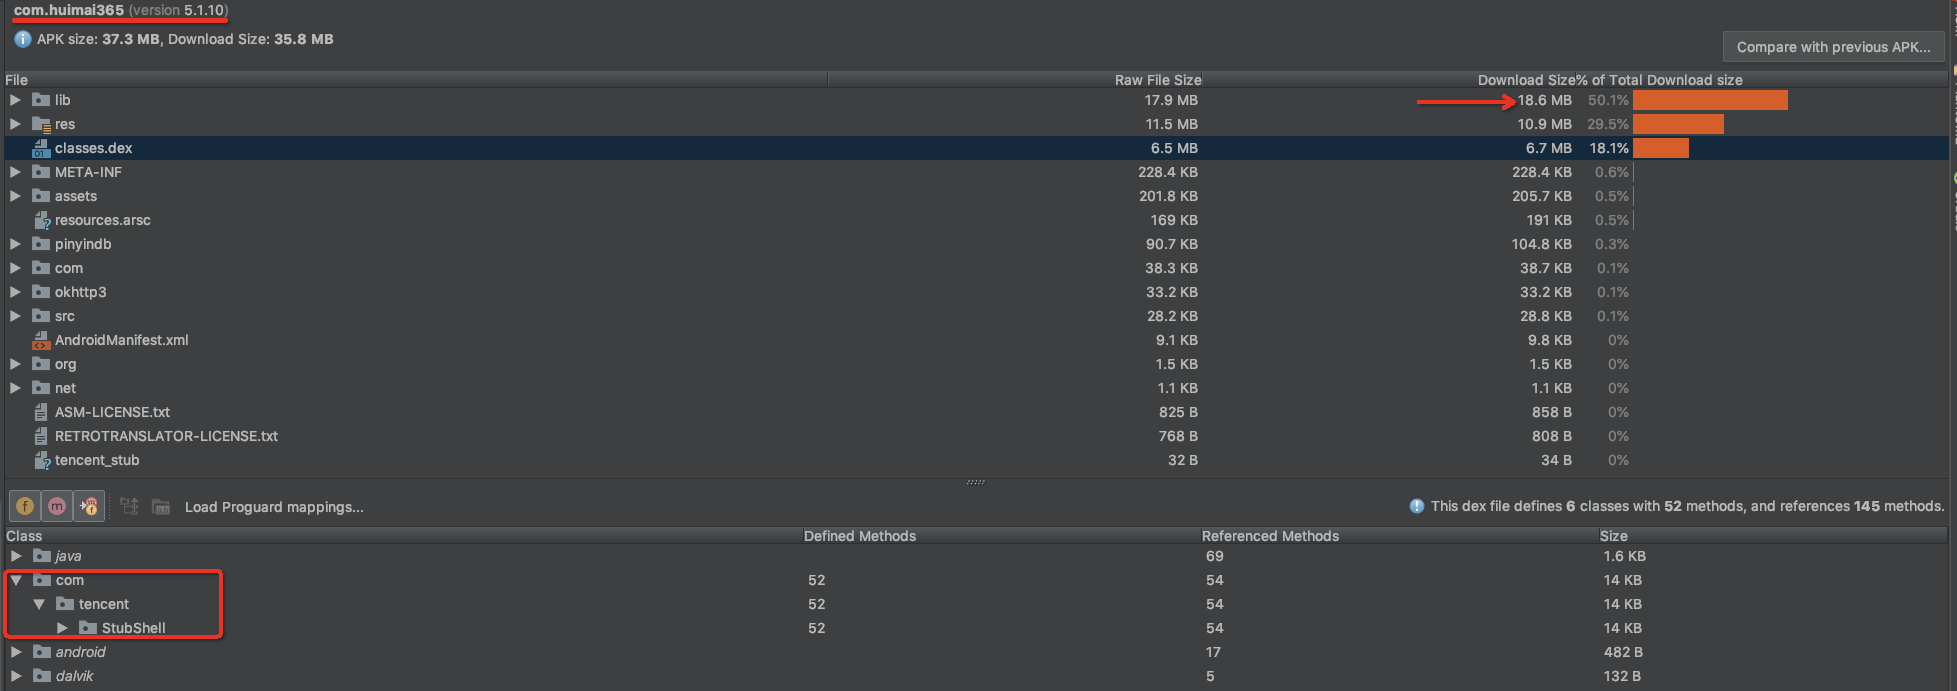The image size is (1957, 691).
Task: Click the 18.6 MB download size cell
Action: pos(1544,100)
